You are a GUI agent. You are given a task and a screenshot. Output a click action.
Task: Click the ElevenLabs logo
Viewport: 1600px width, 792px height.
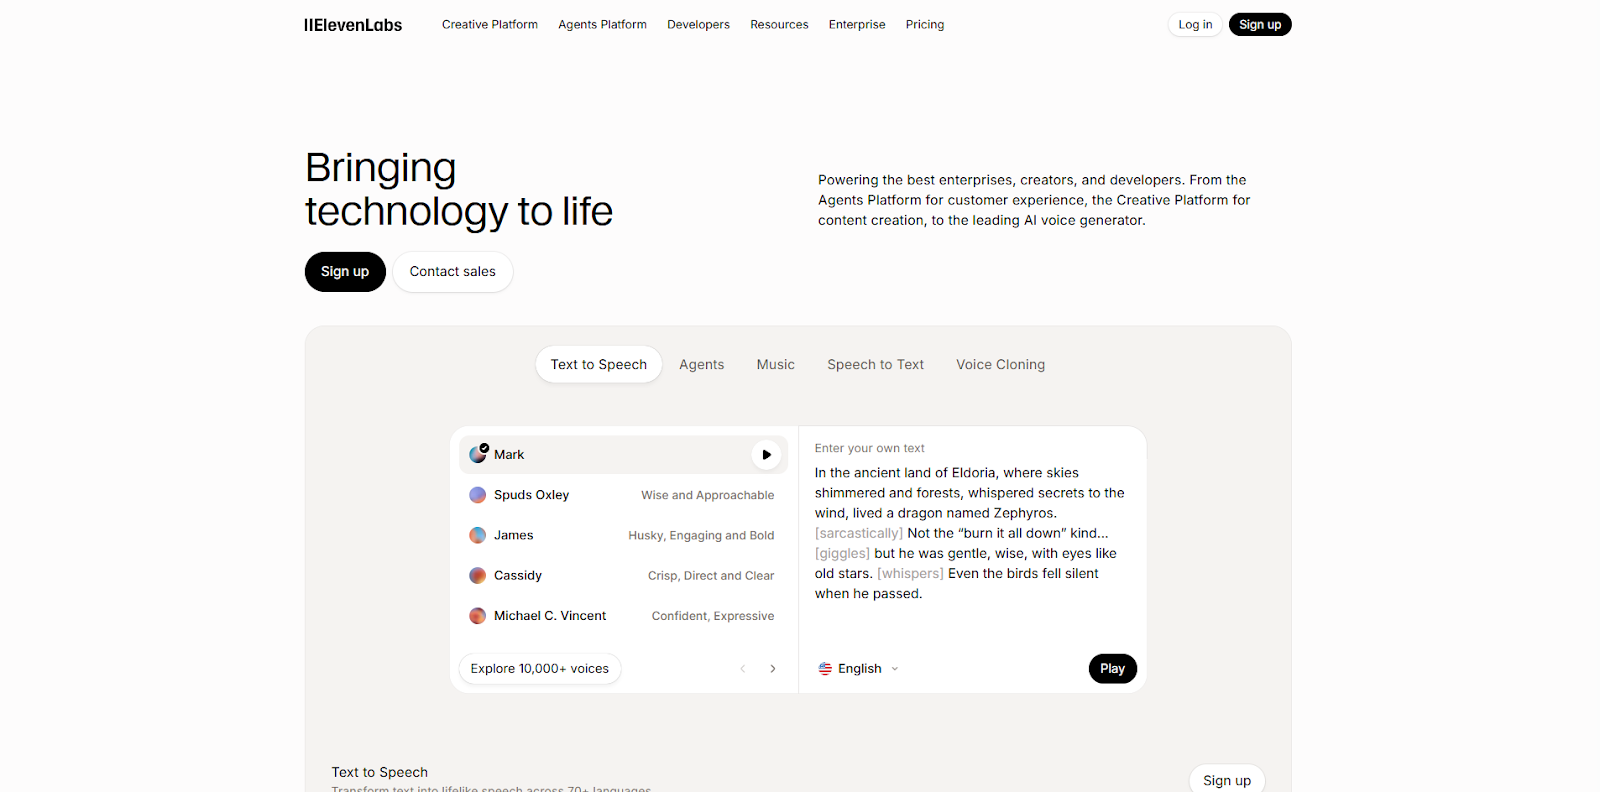pos(353,25)
